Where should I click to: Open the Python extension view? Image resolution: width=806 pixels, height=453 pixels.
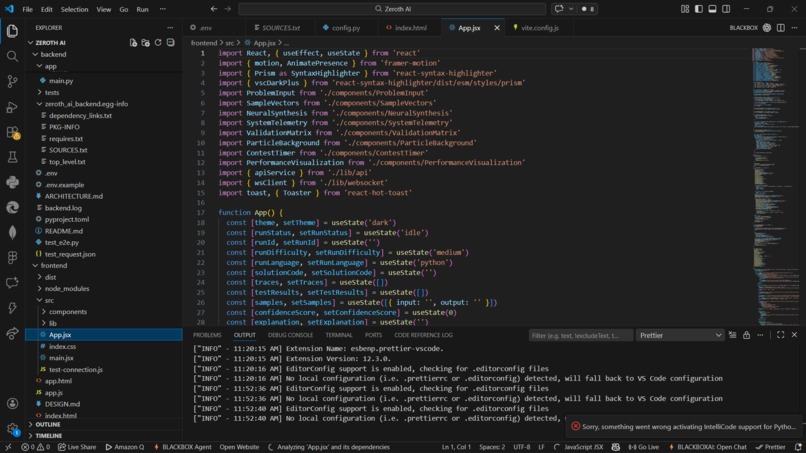(x=12, y=182)
